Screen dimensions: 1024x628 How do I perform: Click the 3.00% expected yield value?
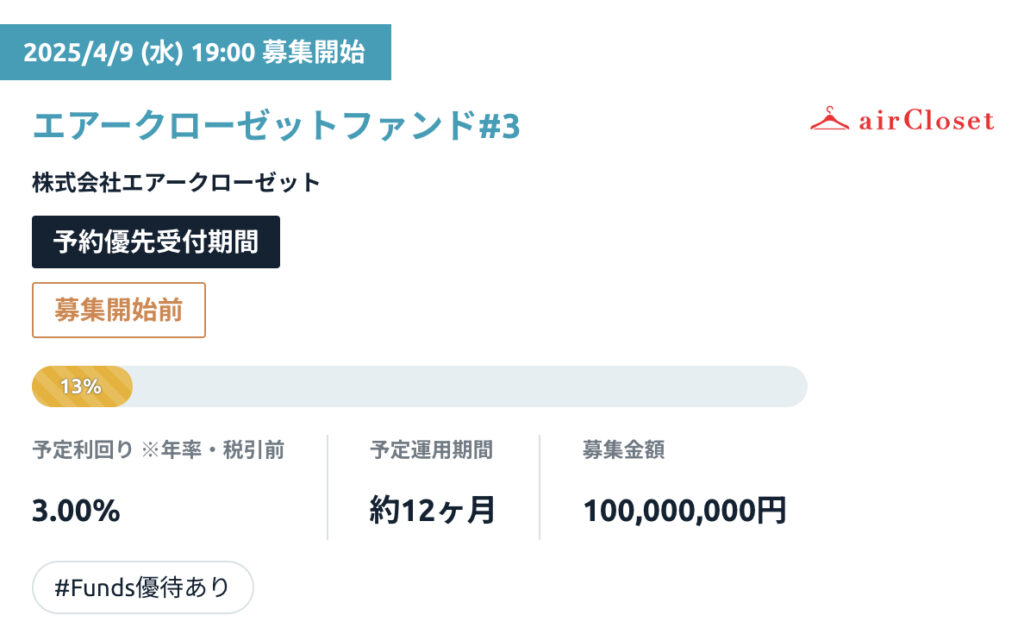pos(76,510)
